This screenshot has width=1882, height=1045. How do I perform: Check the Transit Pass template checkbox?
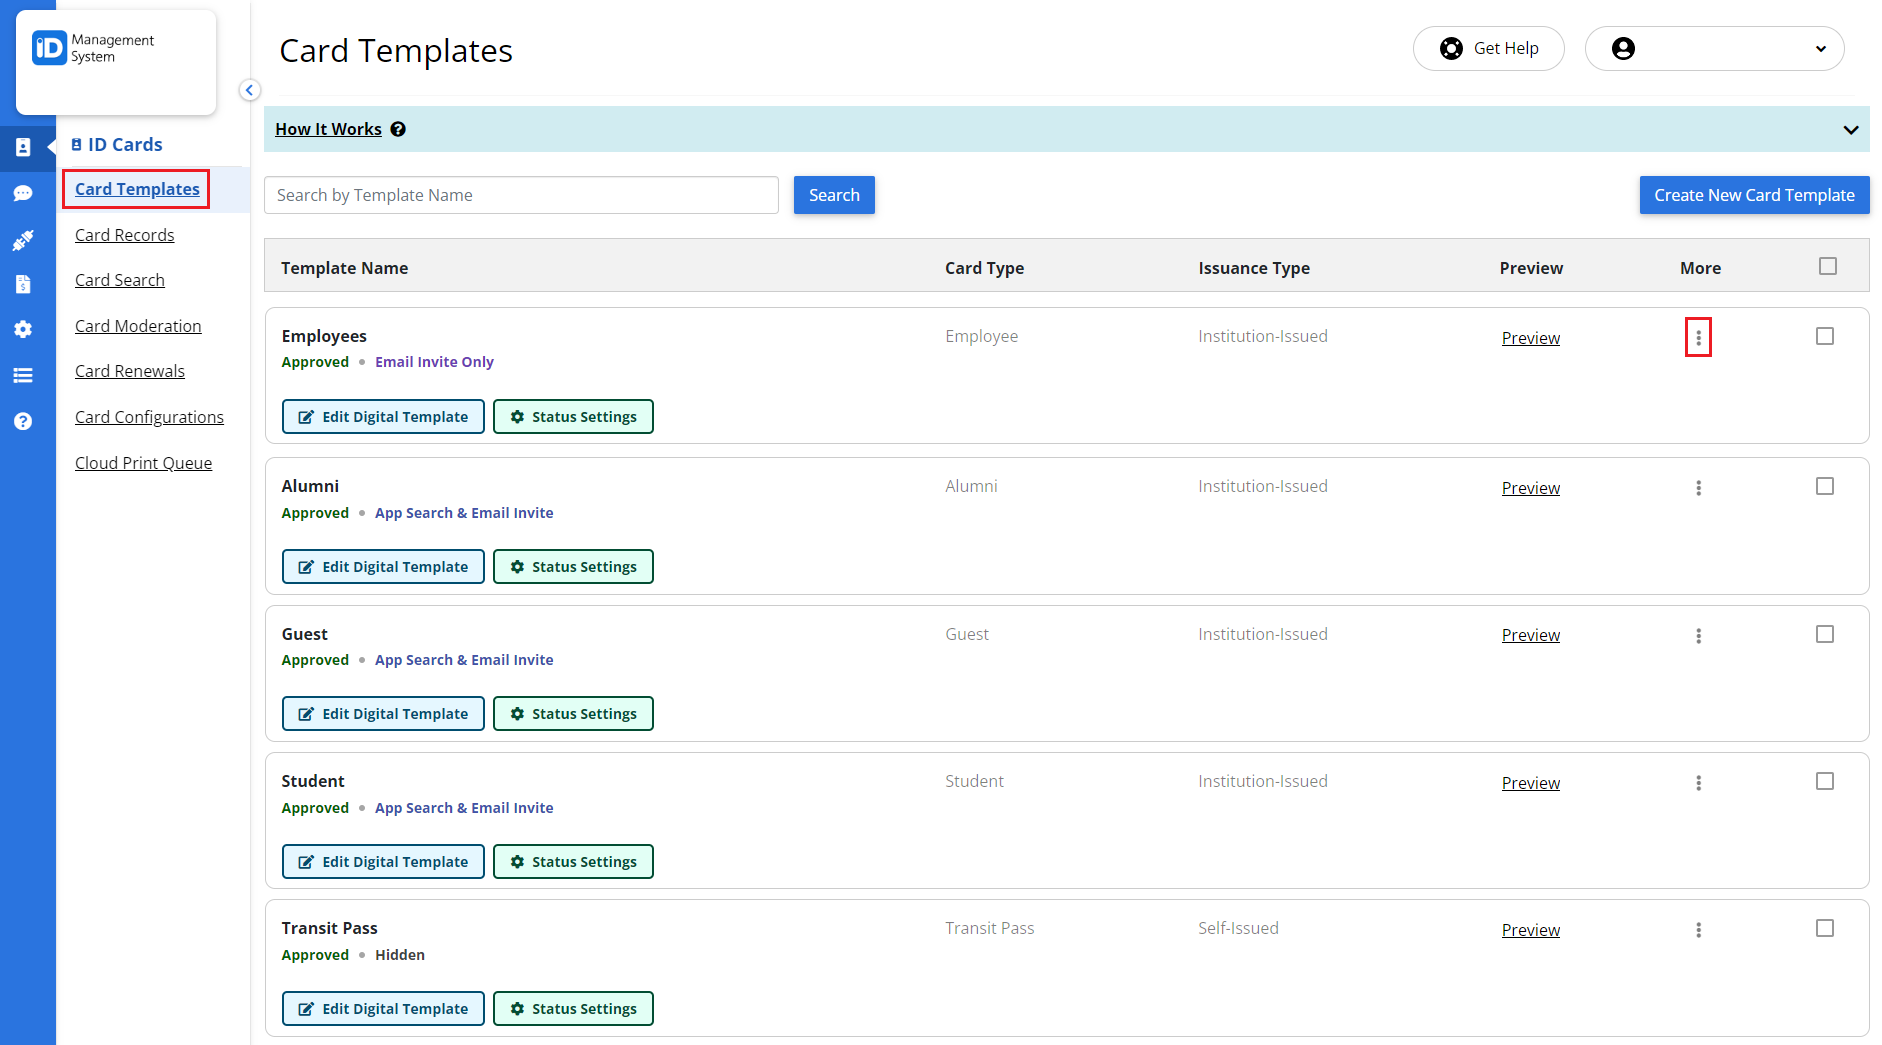[1825, 928]
